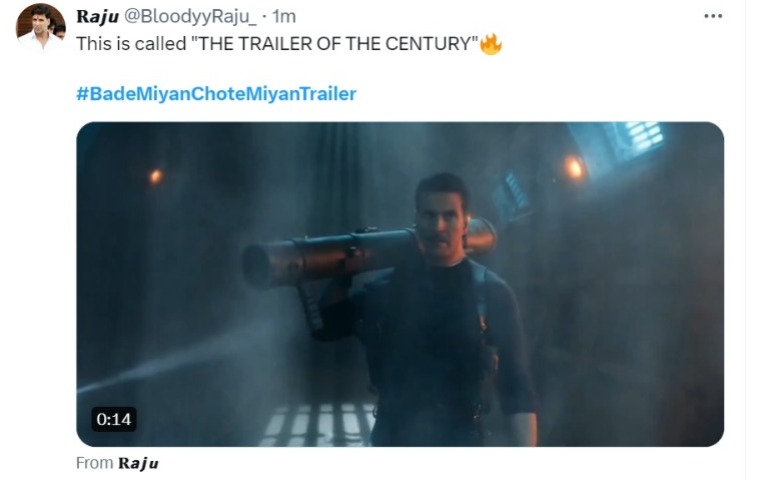The height and width of the screenshot is (480, 766).
Task: Click the 0:14 duration badge on the video
Action: click(x=114, y=419)
